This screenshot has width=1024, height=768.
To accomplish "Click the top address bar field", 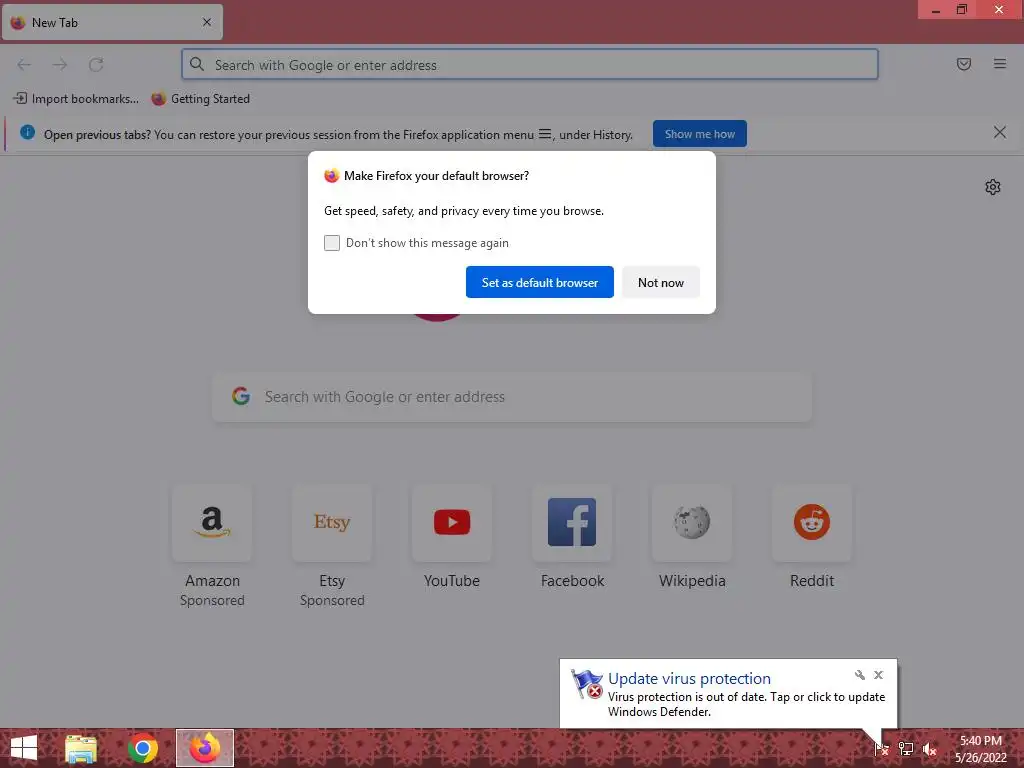I will pyautogui.click(x=530, y=65).
